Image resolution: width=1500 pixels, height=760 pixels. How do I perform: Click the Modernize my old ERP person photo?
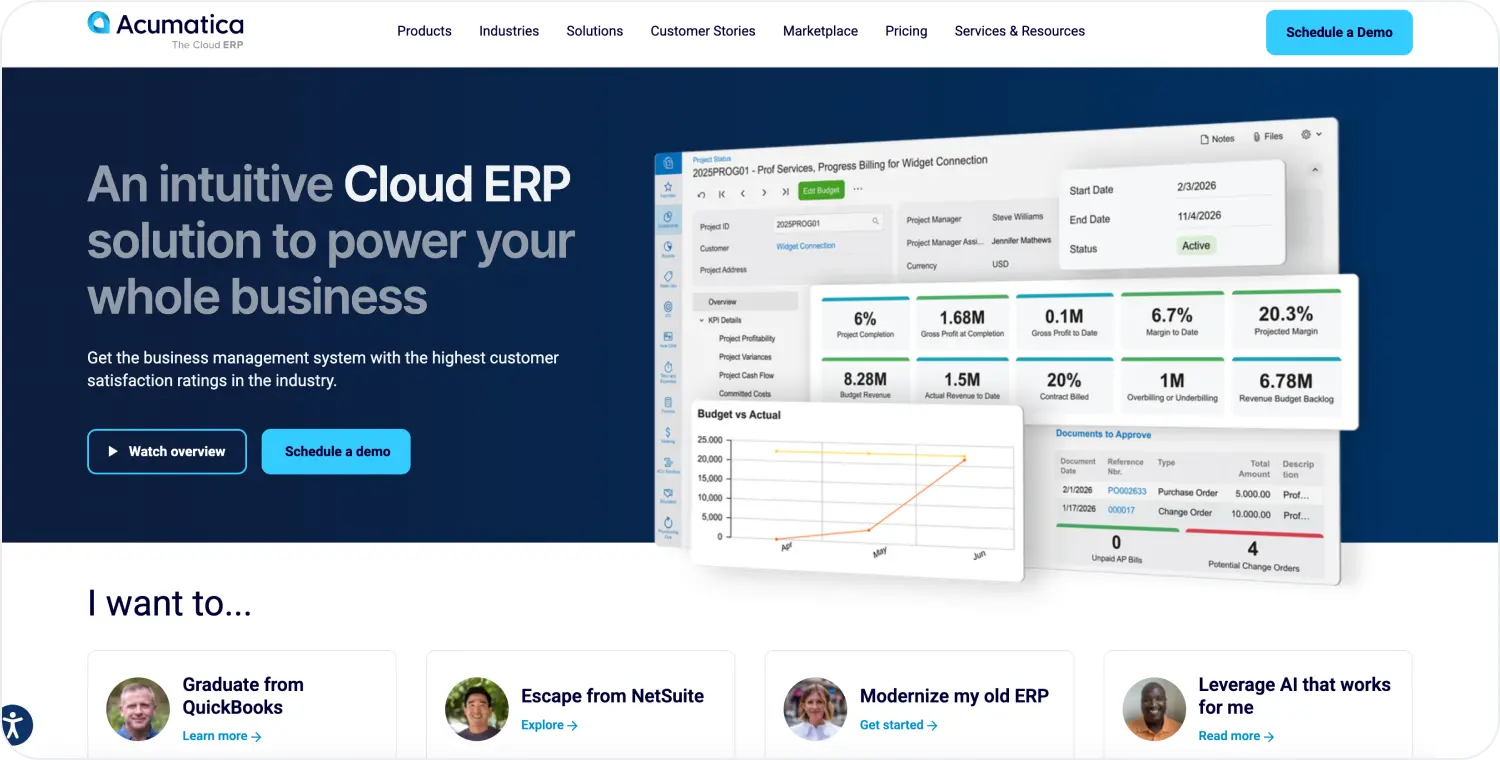816,709
